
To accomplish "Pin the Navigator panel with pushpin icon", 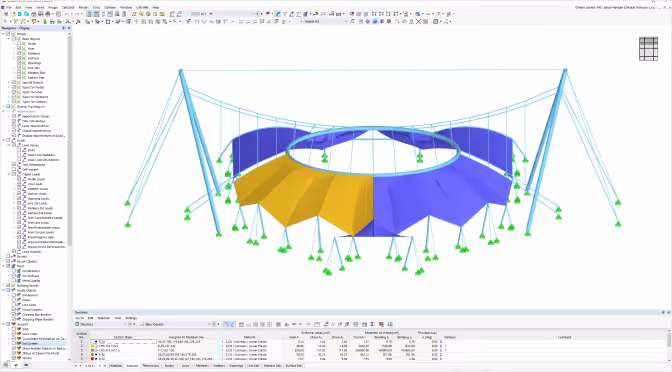I will (63, 28).
